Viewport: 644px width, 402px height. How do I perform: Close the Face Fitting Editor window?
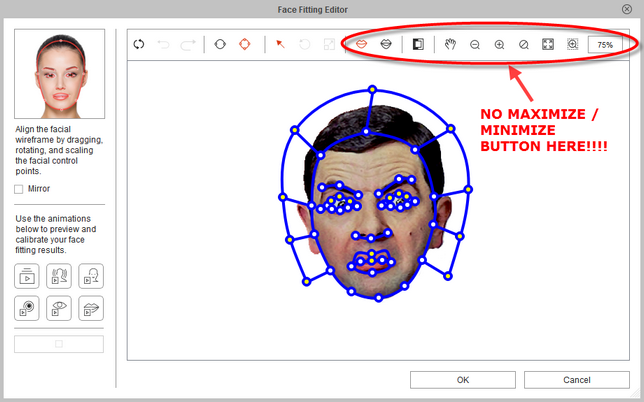(x=627, y=9)
